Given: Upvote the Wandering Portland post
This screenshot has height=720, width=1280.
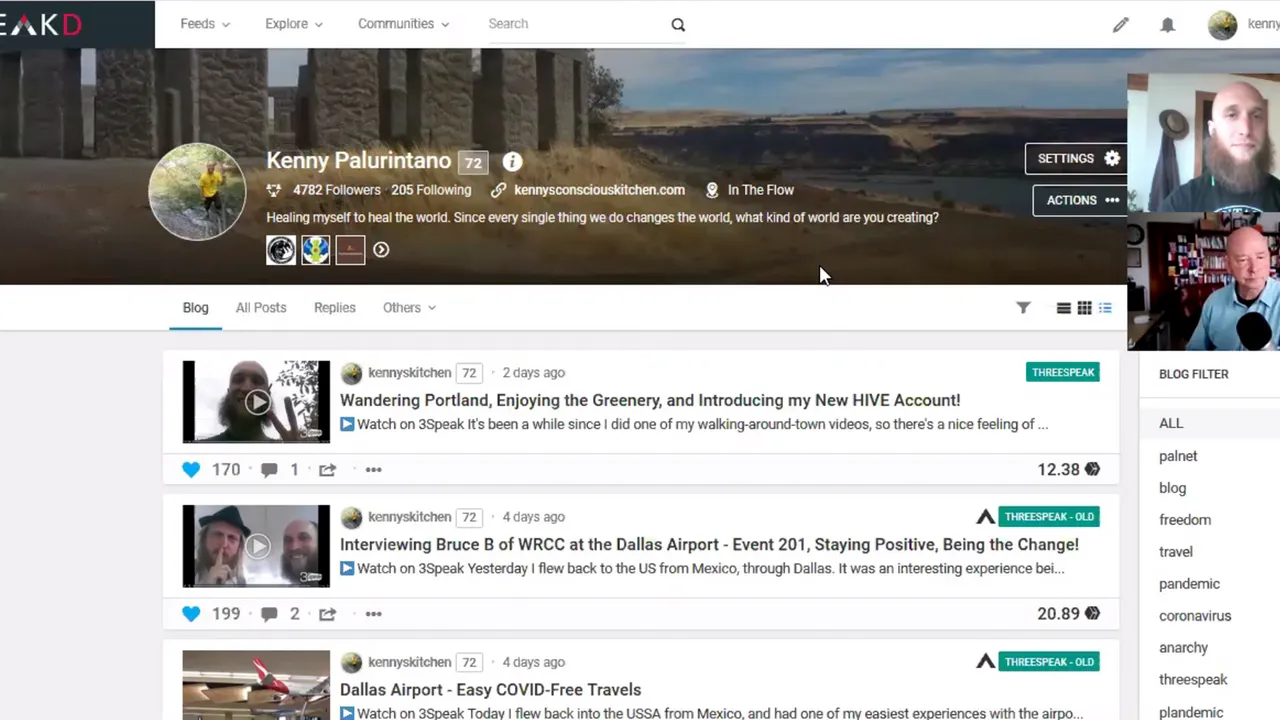Looking at the screenshot, I should [191, 469].
